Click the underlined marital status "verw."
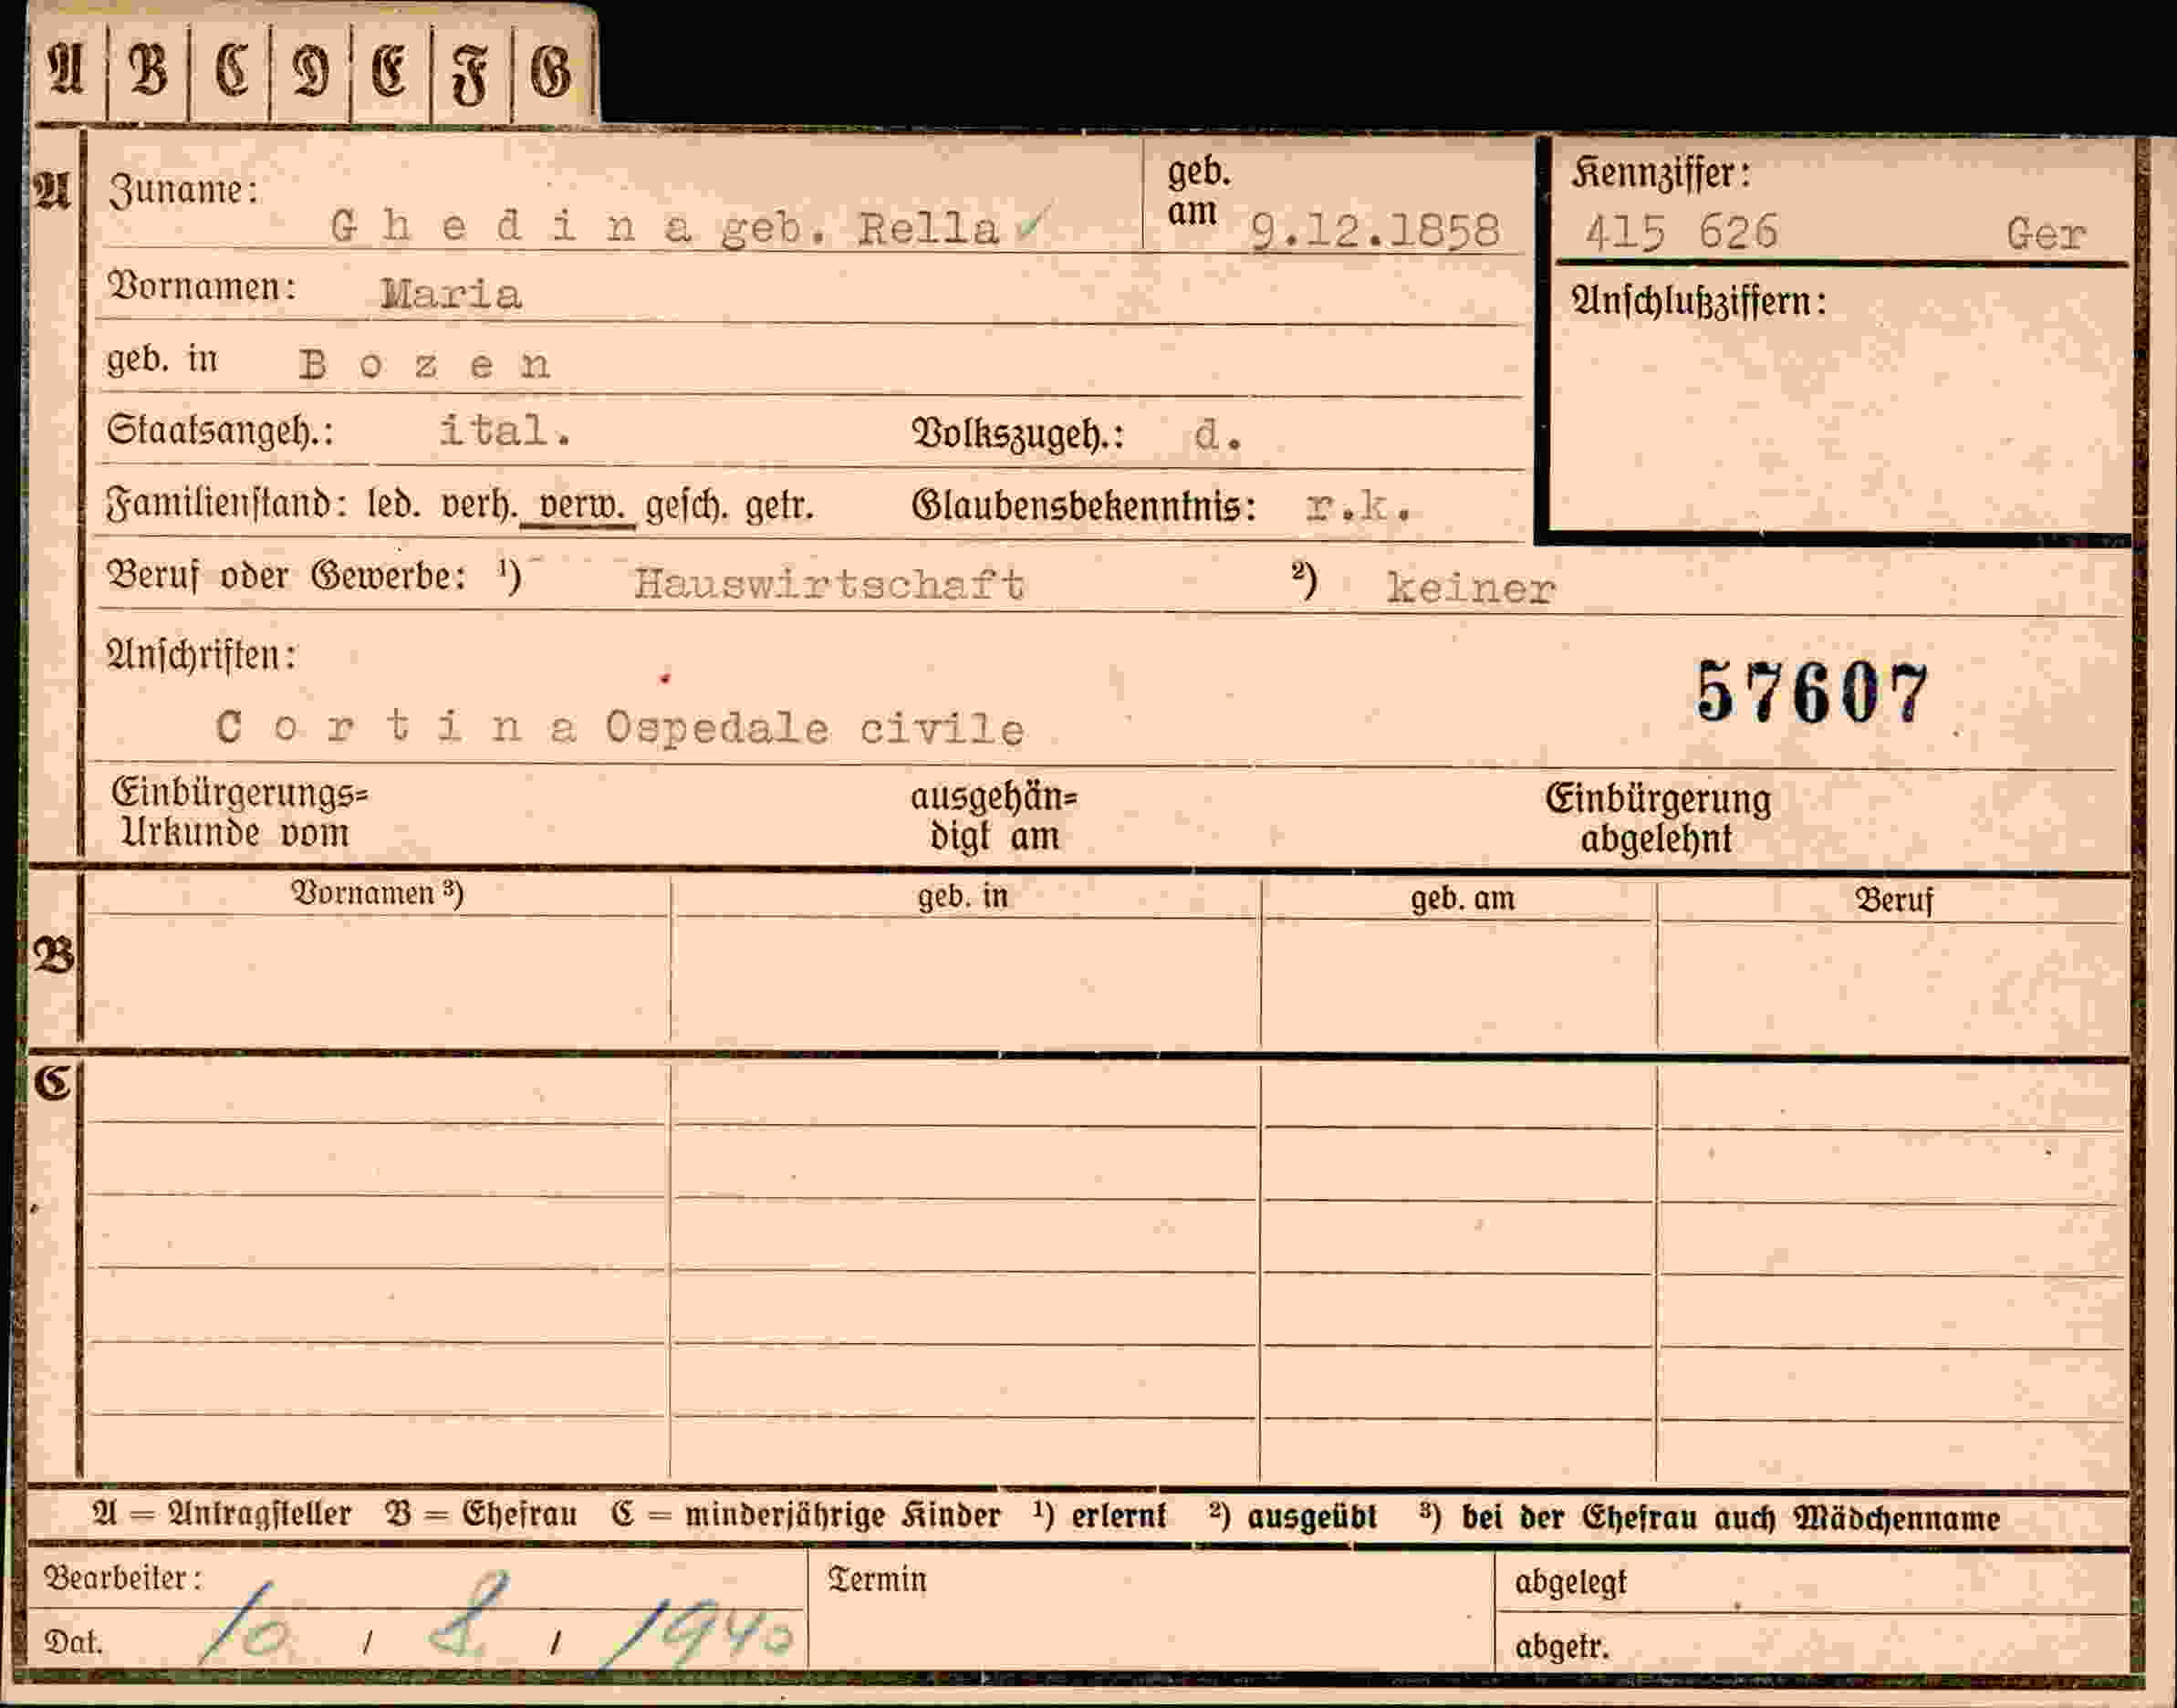This screenshot has height=1708, width=2177. [x=583, y=506]
